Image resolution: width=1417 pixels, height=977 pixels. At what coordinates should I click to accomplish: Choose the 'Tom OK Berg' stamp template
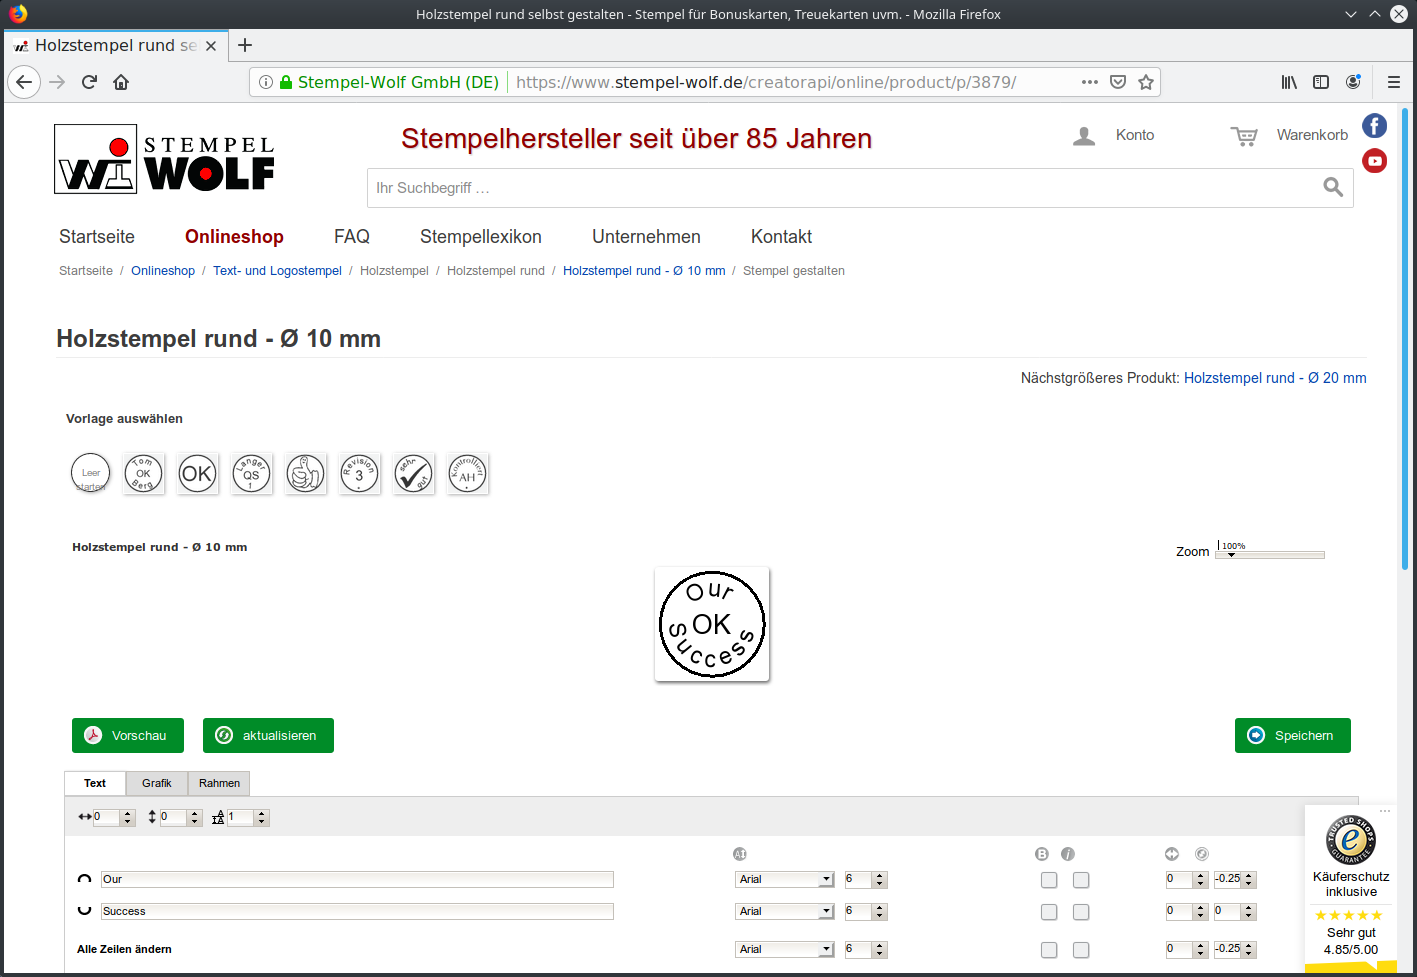coord(143,473)
